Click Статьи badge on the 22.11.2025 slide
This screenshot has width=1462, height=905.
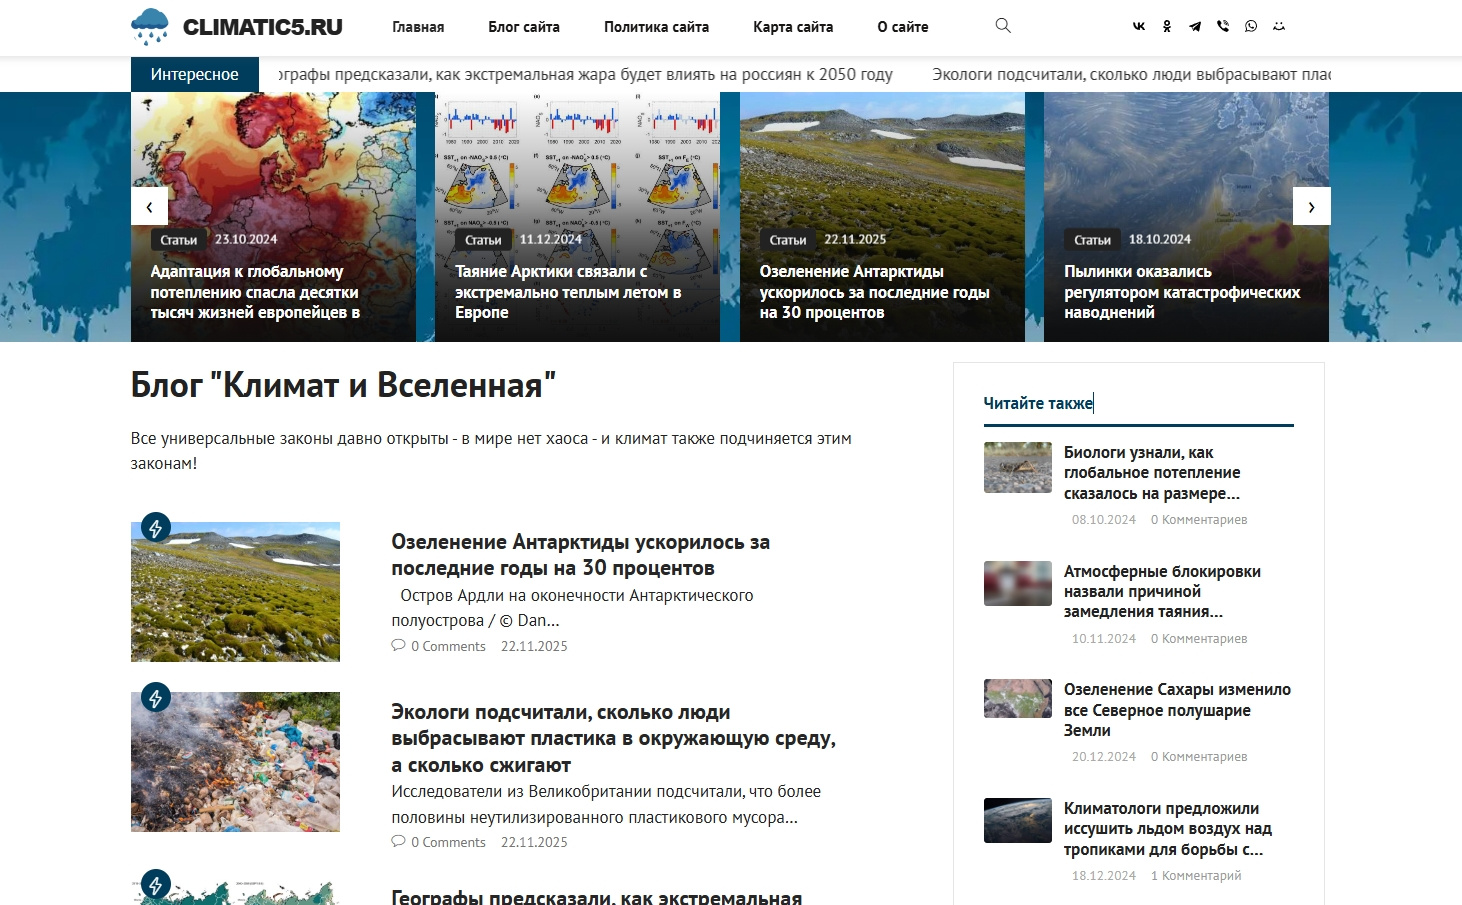coord(788,240)
